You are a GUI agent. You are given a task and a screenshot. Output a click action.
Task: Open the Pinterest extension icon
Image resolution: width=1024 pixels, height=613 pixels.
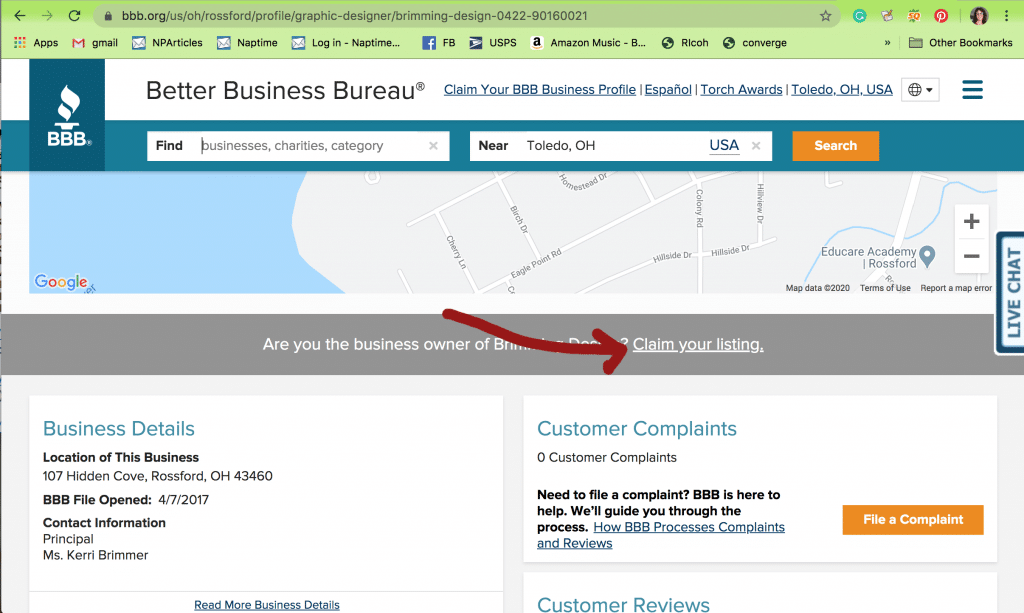[x=941, y=16]
